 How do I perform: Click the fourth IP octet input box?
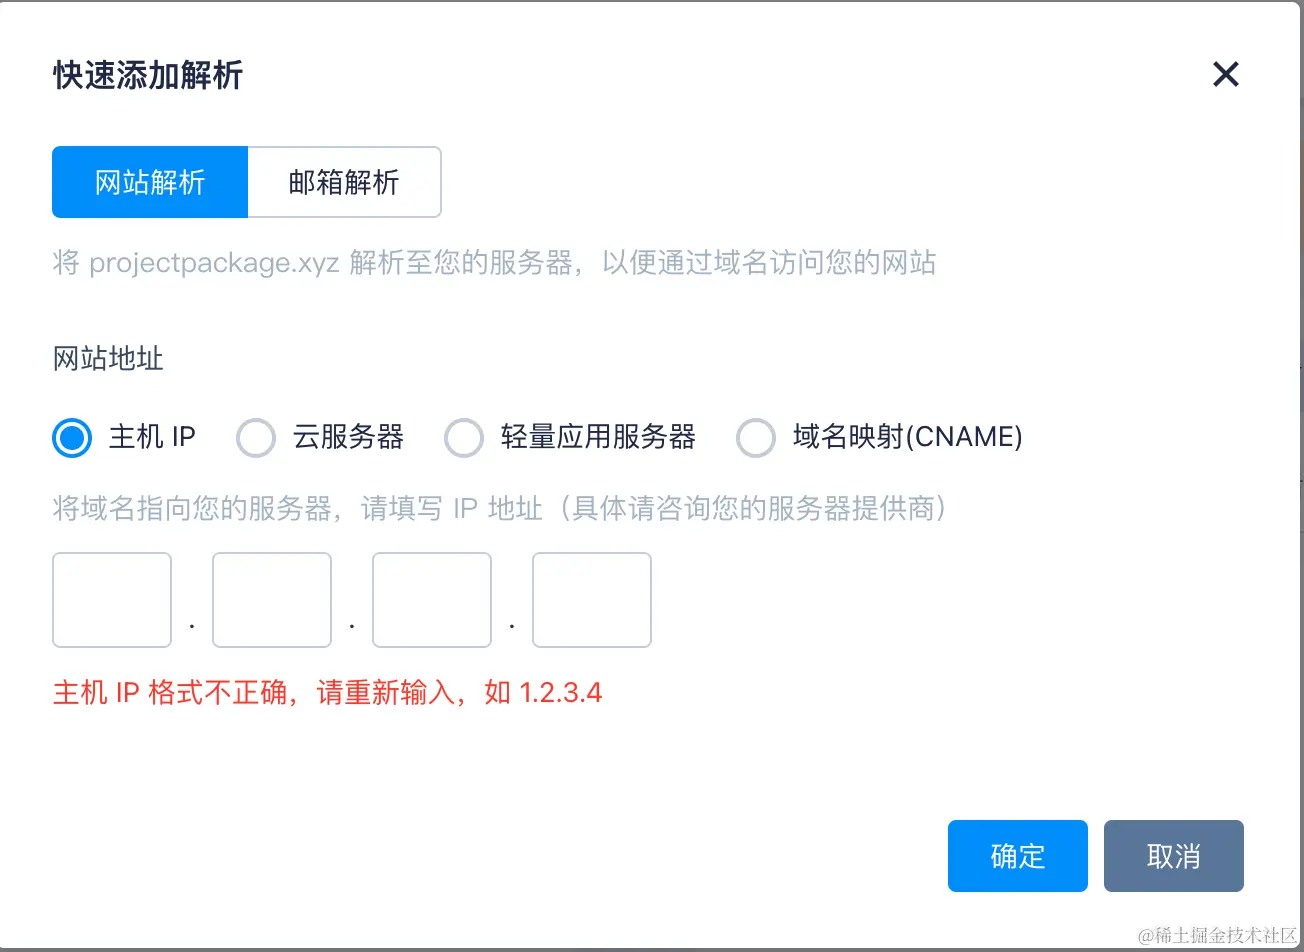click(591, 600)
